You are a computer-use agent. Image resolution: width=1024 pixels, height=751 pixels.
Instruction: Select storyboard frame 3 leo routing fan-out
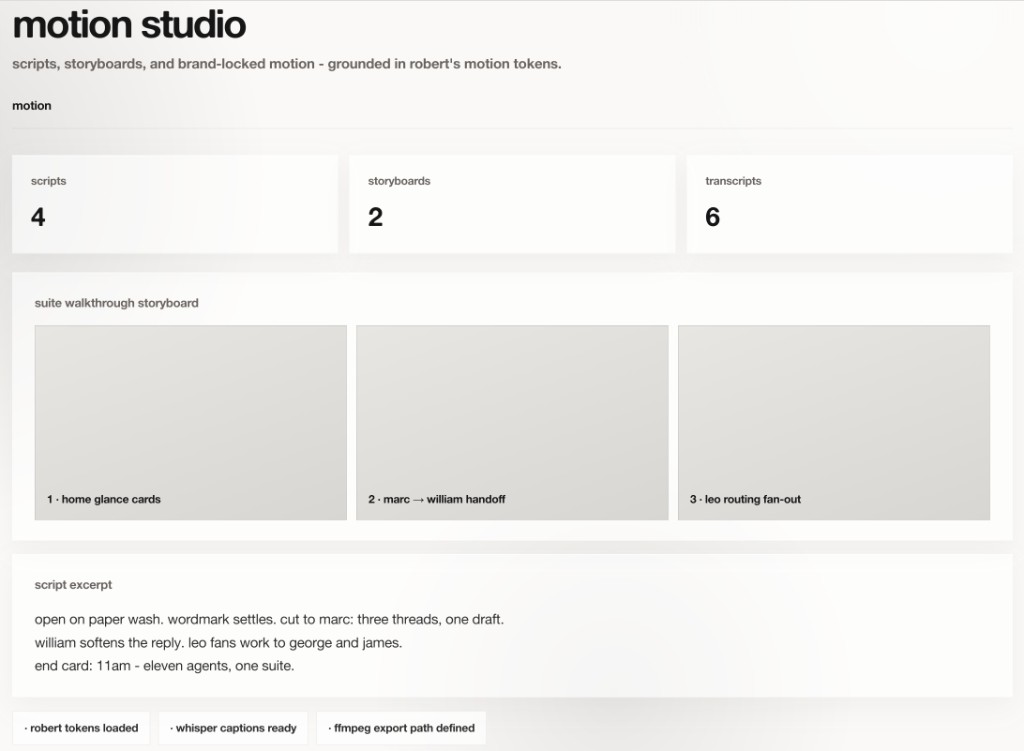coord(834,423)
